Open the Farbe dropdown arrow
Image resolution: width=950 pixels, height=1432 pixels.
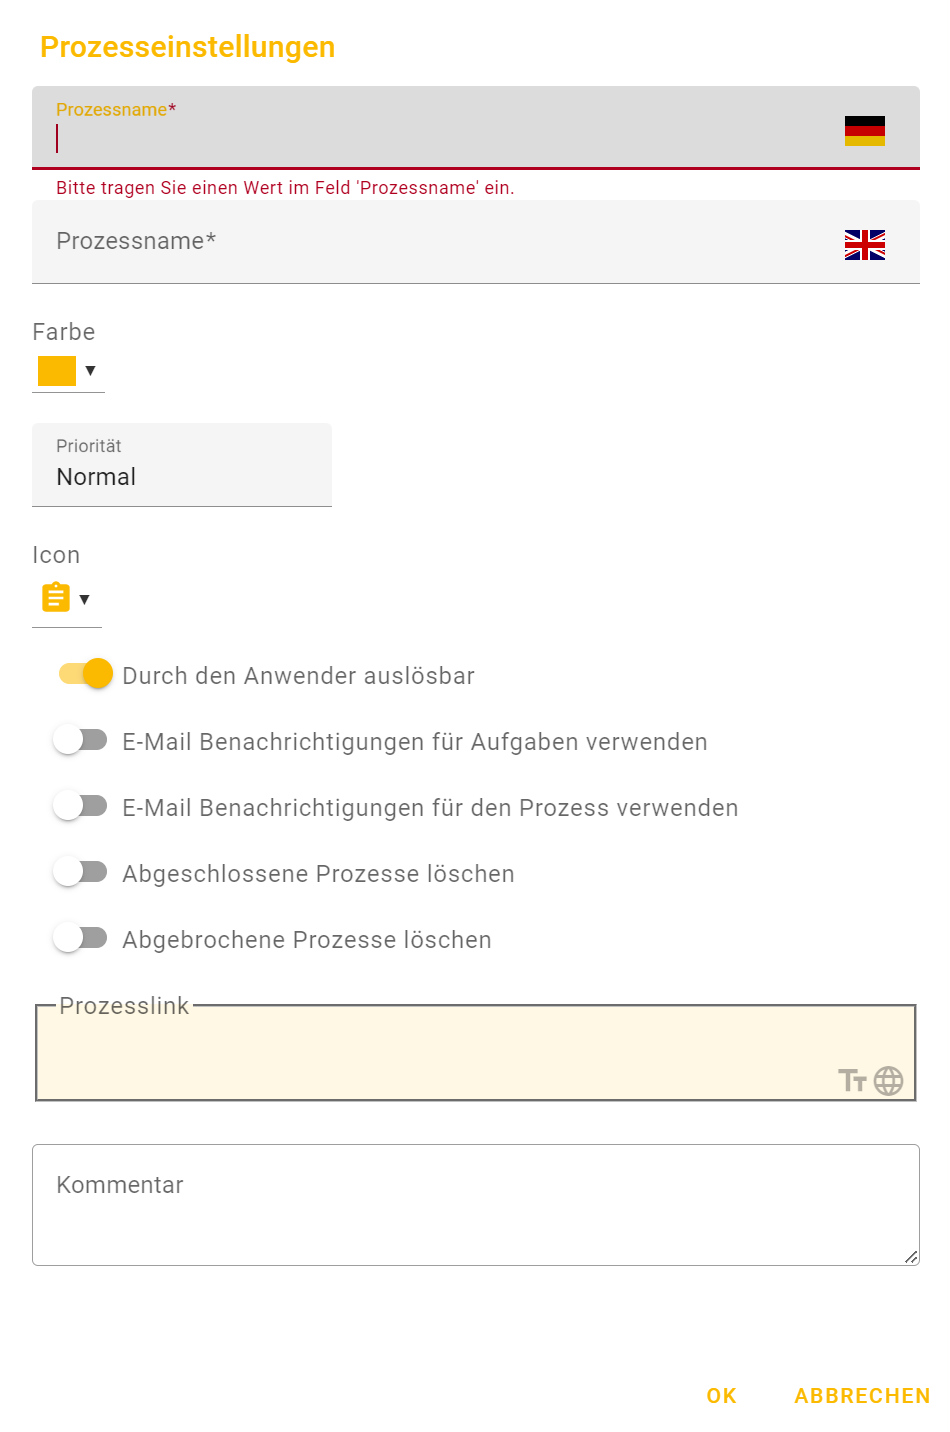(x=91, y=371)
